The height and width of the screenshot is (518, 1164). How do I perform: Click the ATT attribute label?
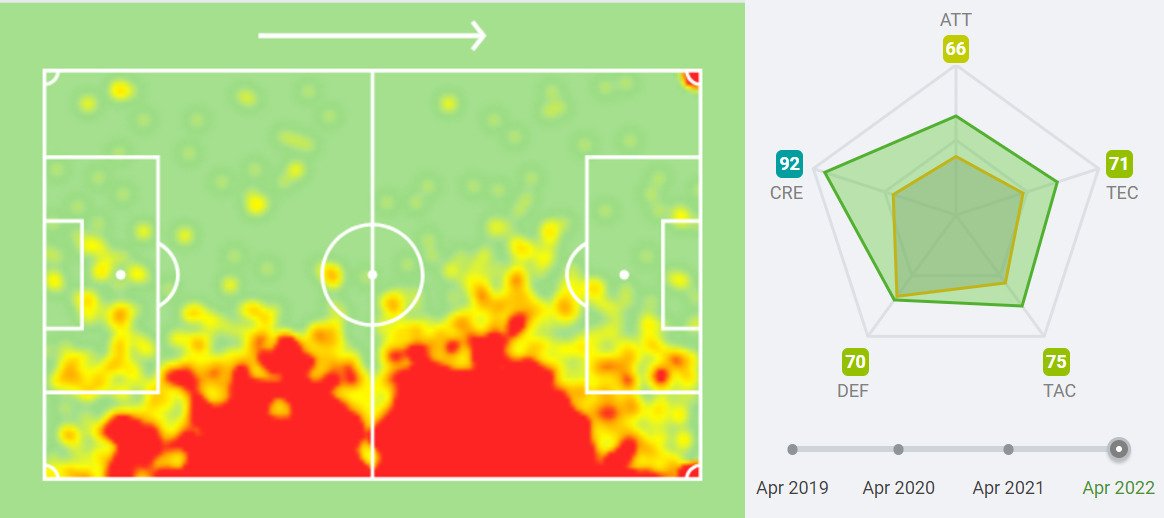(956, 20)
